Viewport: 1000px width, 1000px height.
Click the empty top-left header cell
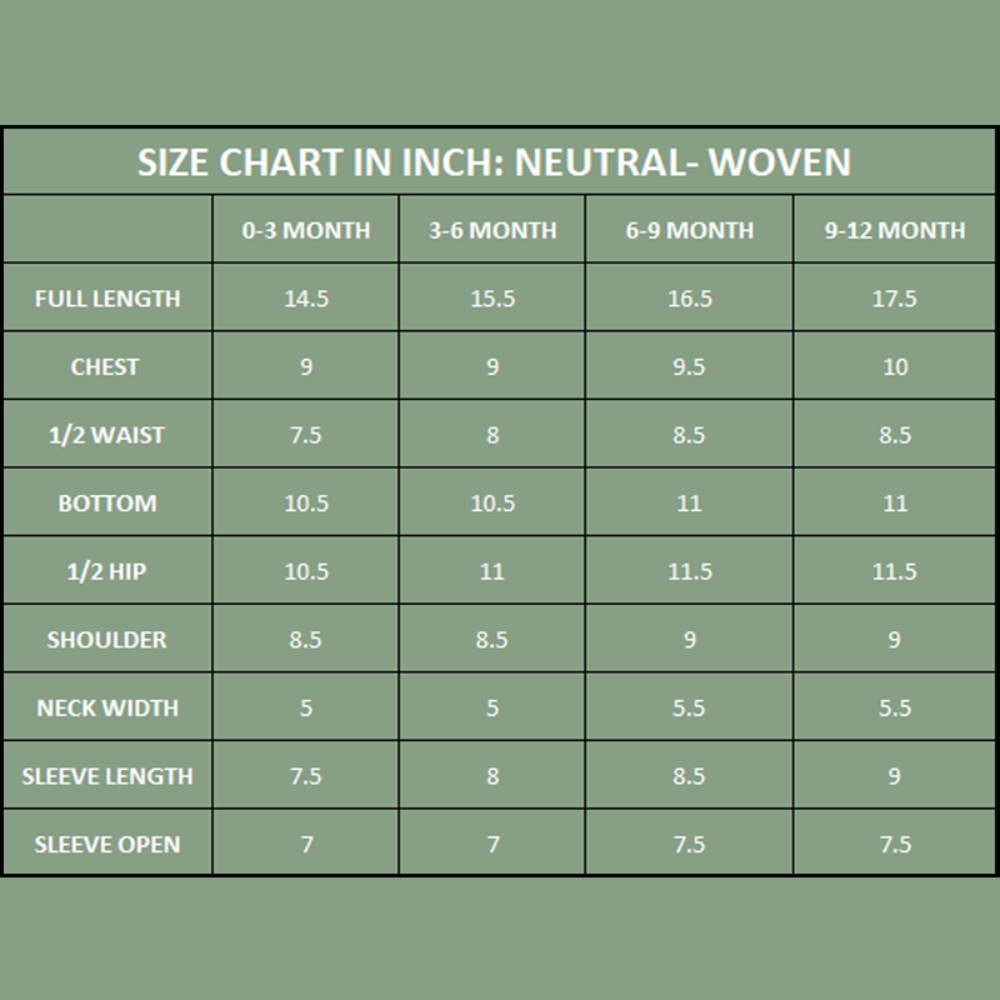click(x=107, y=230)
